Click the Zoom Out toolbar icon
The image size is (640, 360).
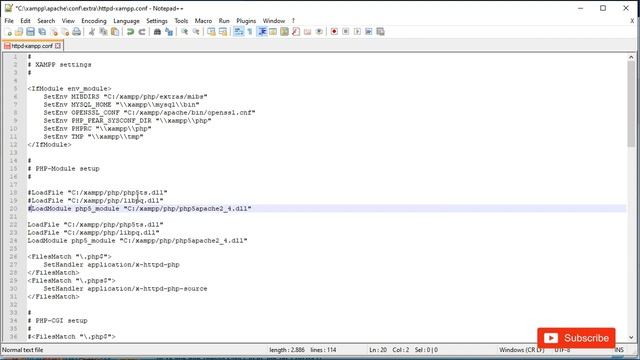pyautogui.click(x=196, y=32)
